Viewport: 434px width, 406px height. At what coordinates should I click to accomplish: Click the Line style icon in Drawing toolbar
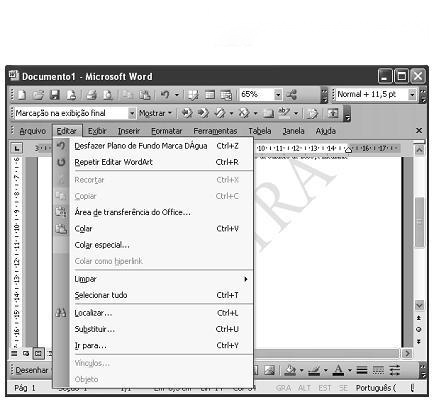tap(362, 370)
